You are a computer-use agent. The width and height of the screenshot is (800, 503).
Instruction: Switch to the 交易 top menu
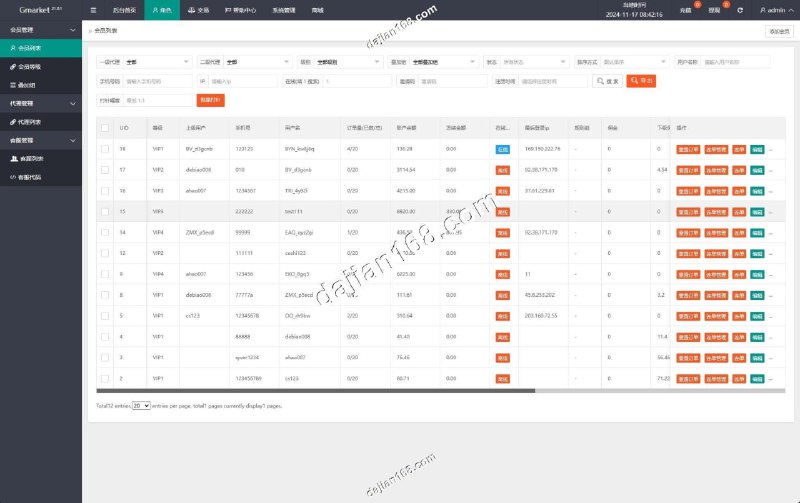[198, 10]
